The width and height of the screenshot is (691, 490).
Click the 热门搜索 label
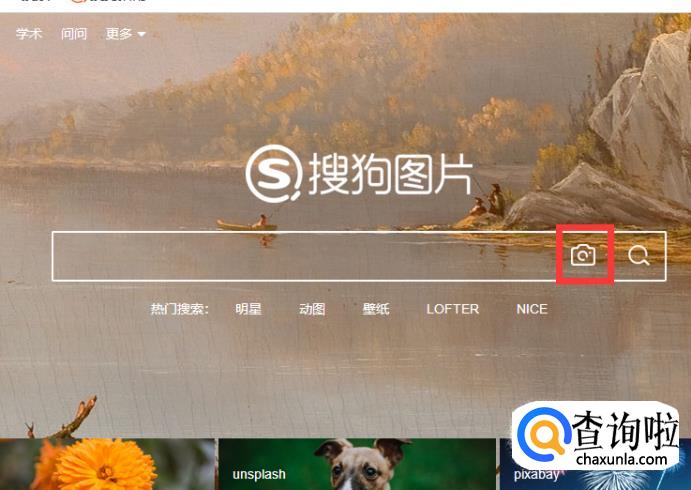pyautogui.click(x=179, y=309)
